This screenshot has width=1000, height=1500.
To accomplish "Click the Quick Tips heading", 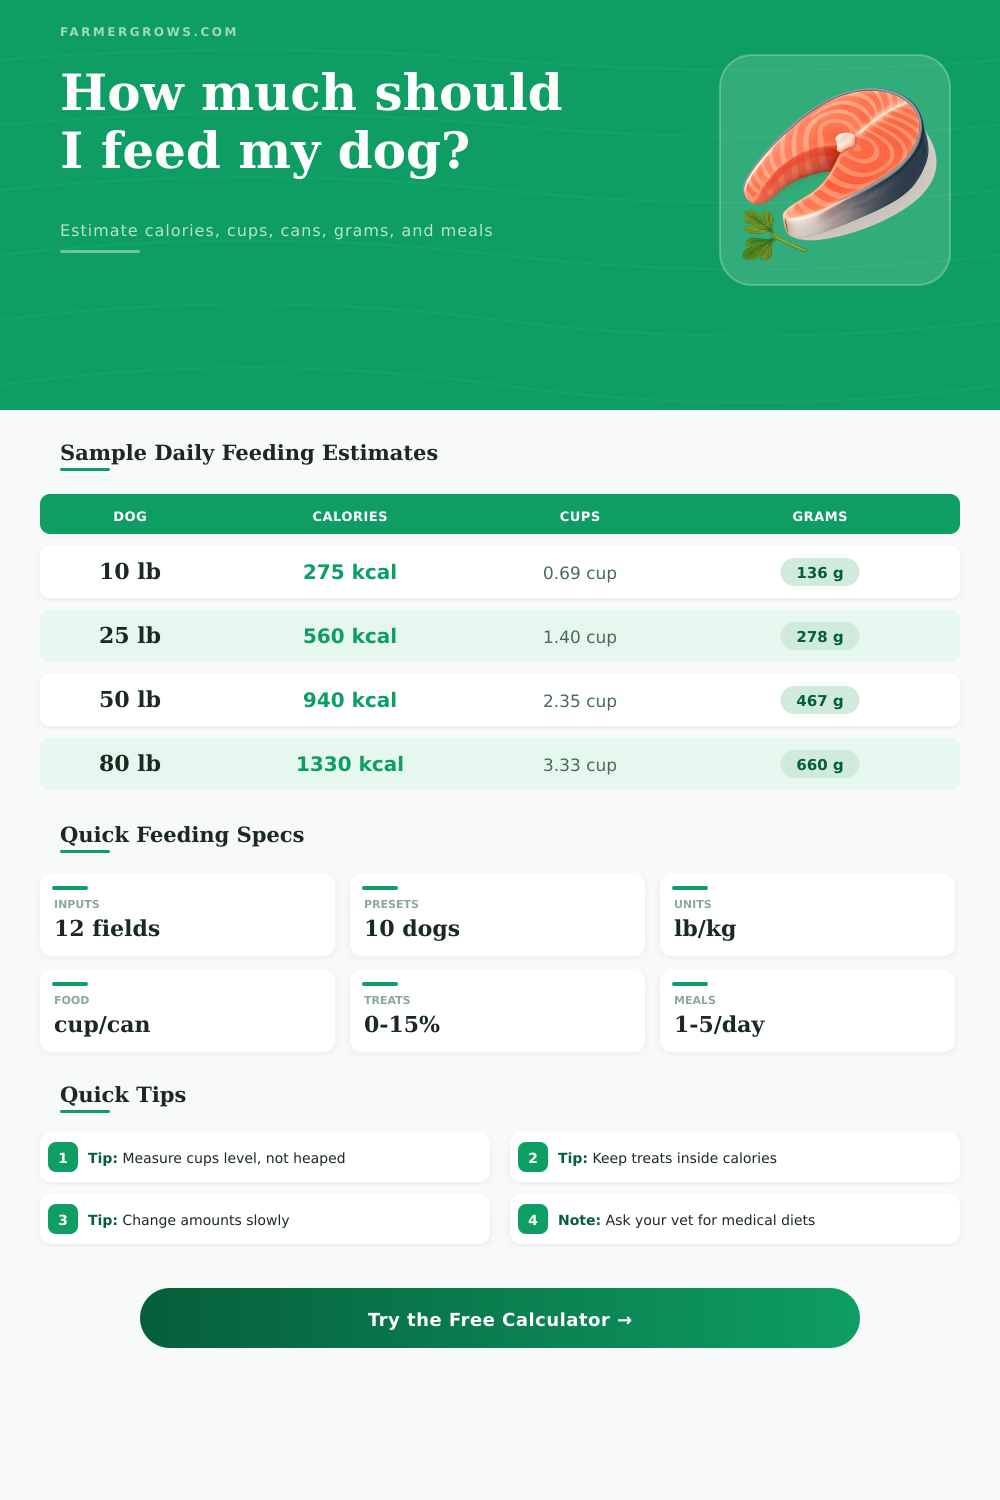I will [123, 1095].
